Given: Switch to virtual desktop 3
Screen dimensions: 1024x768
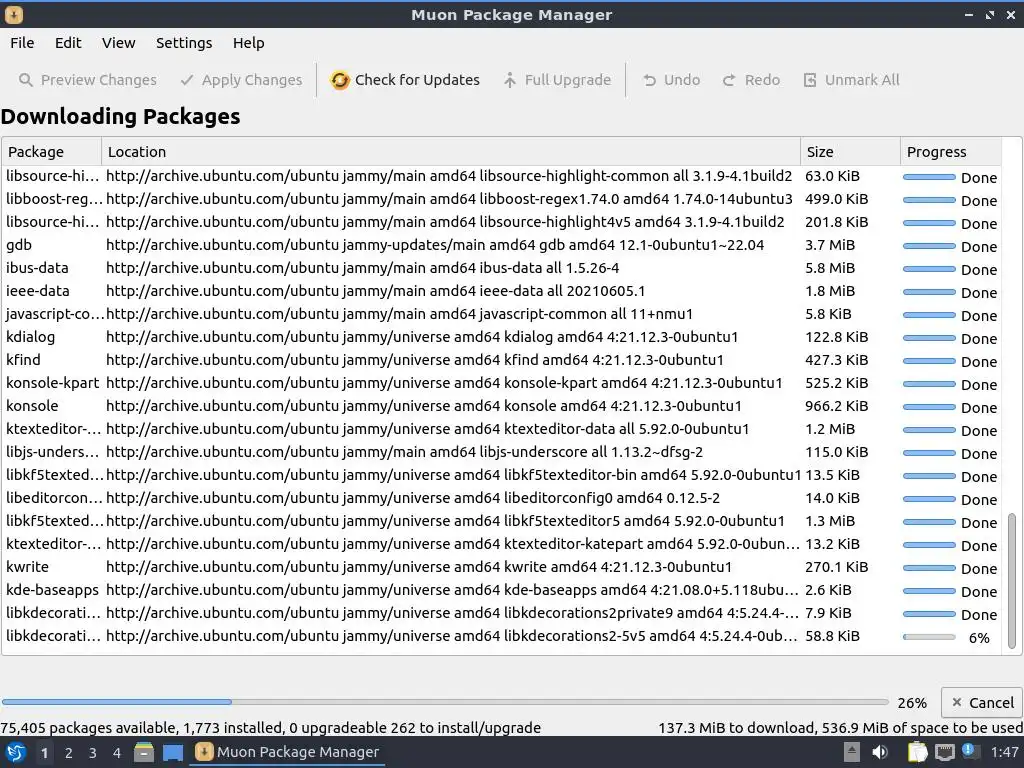Looking at the screenshot, I should tap(93, 753).
